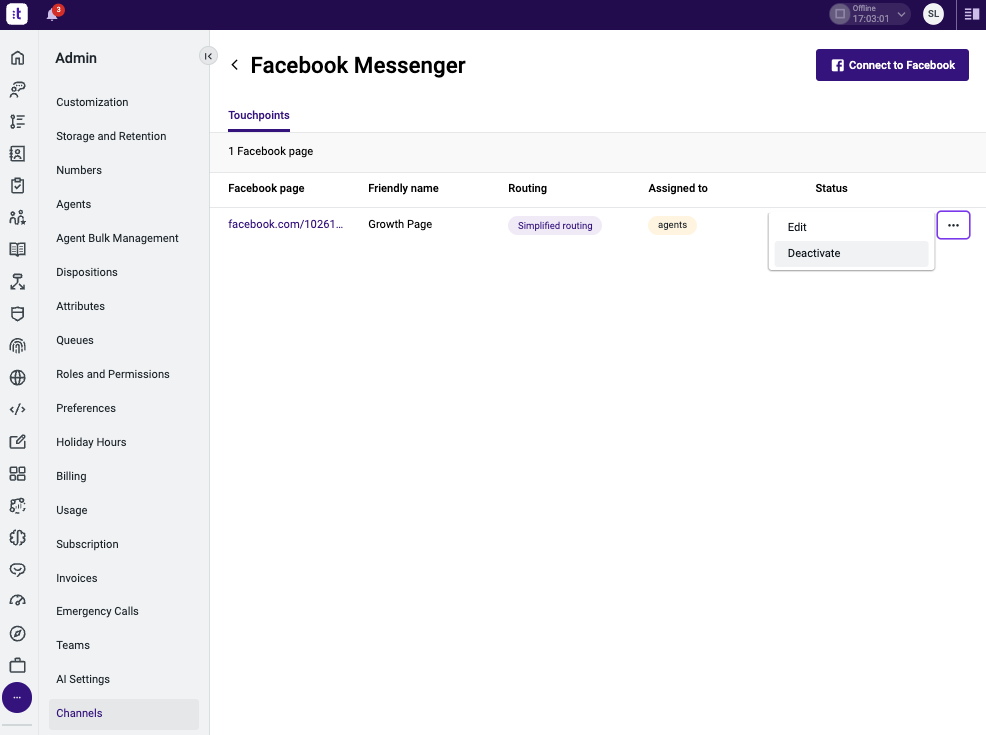Viewport: 986px width, 735px height.
Task: Choose Deactivate from the row actions menu
Action: point(851,253)
